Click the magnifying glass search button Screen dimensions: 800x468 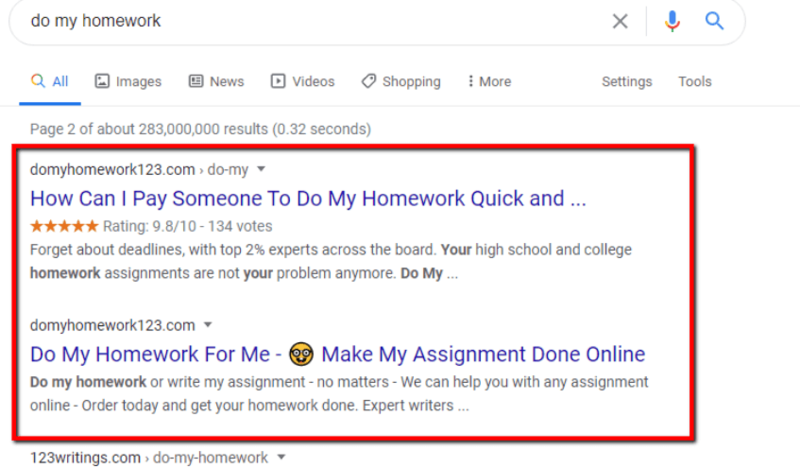[x=714, y=21]
